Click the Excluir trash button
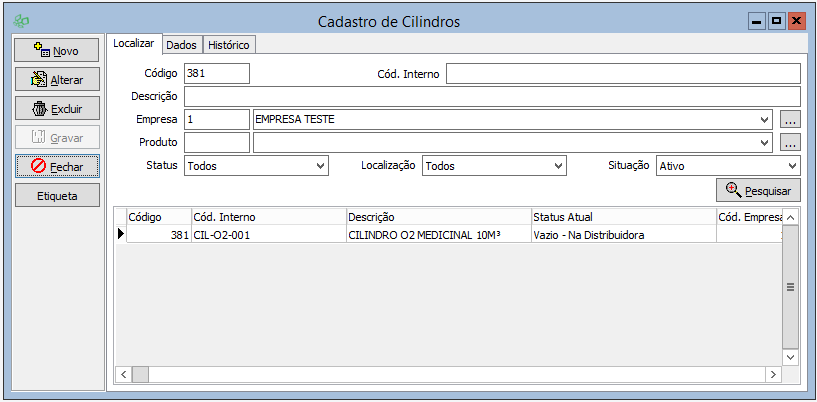817x402 pixels. tap(56, 108)
